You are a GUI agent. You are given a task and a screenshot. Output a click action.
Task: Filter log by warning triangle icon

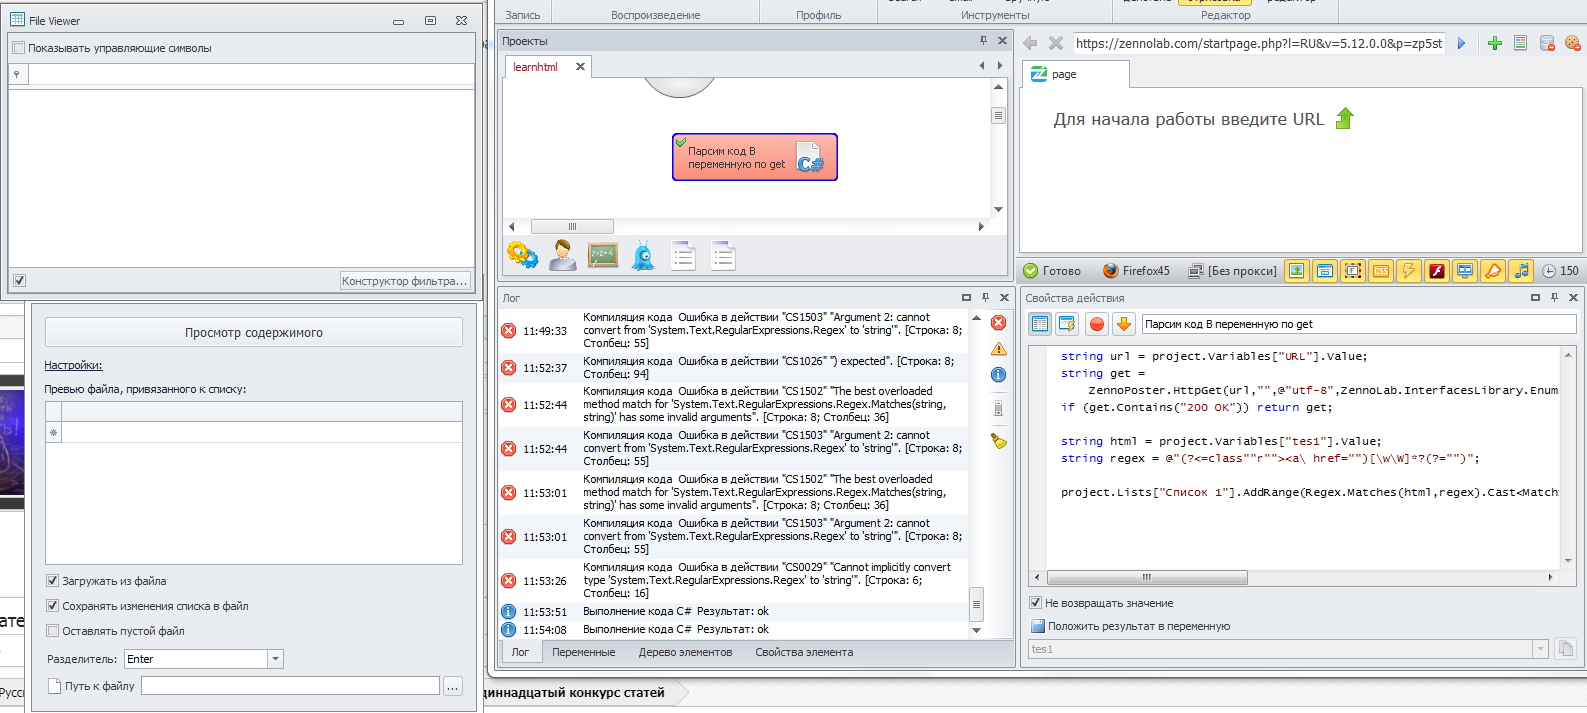[998, 349]
